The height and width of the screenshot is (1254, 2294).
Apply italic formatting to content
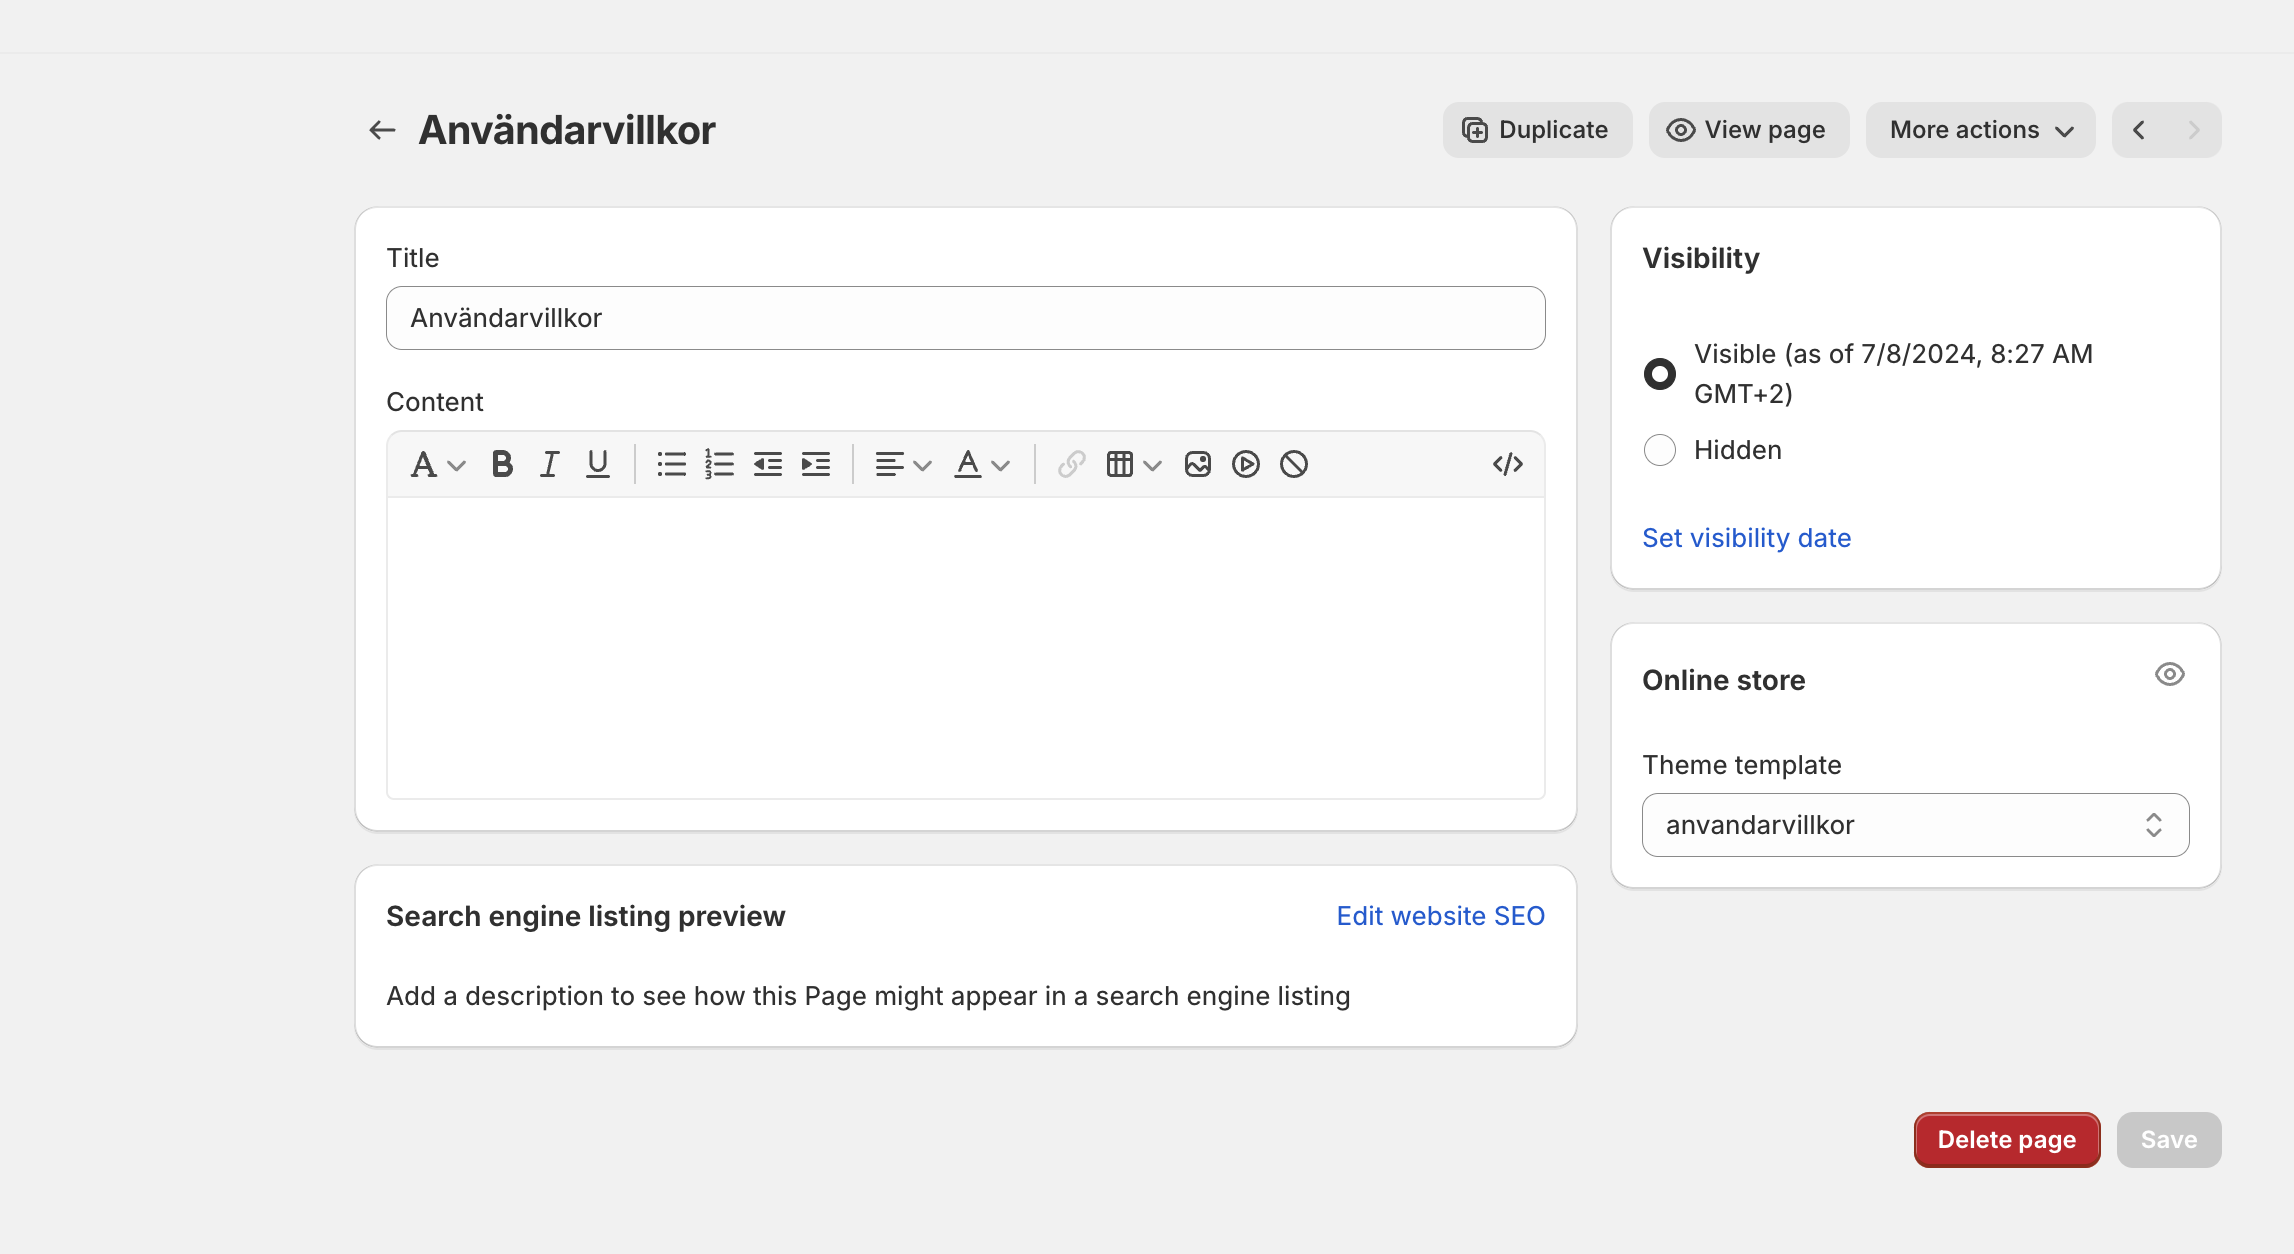(549, 464)
